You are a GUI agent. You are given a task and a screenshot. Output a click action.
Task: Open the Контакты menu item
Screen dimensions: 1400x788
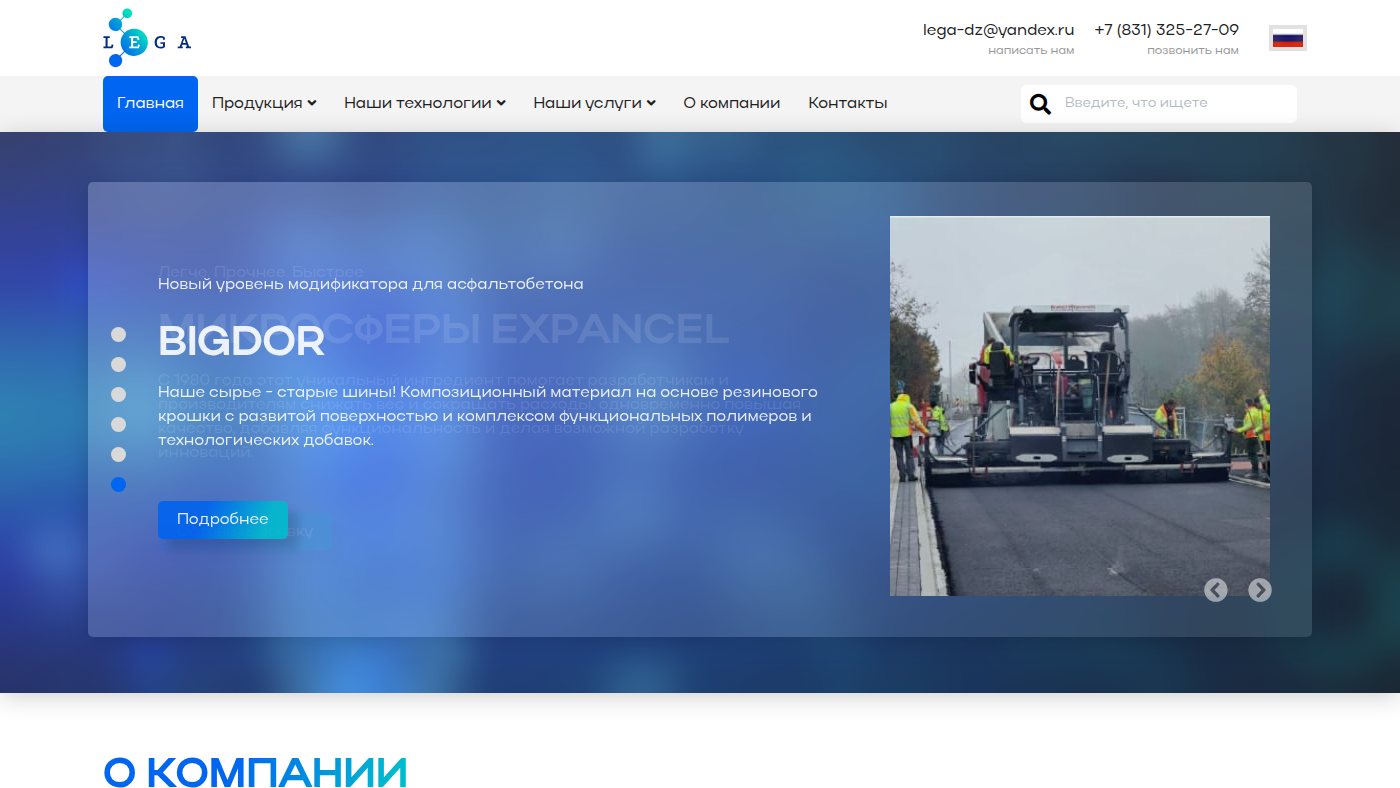(848, 103)
